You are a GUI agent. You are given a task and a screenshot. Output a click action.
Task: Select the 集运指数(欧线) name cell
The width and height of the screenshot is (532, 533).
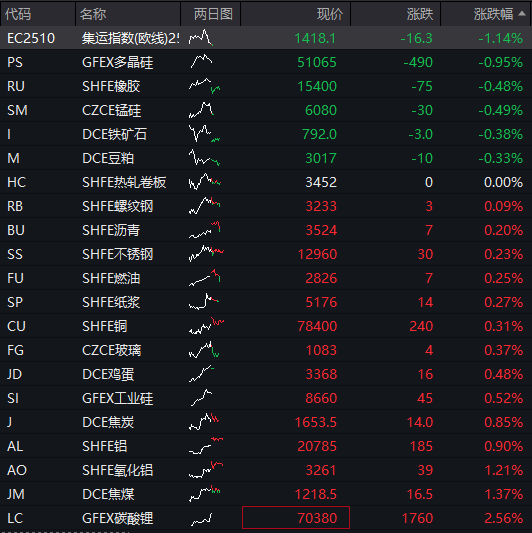tap(131, 38)
